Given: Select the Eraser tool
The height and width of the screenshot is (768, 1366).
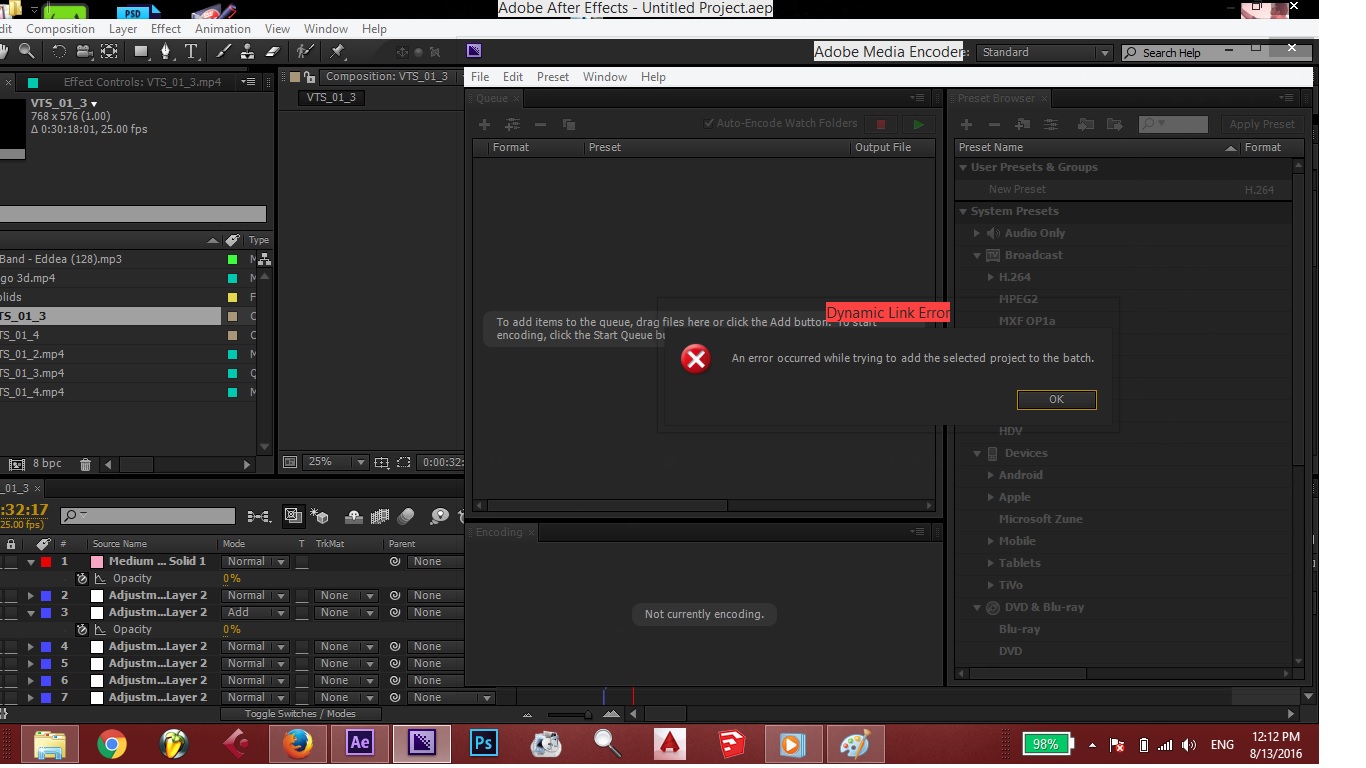Looking at the screenshot, I should (x=274, y=52).
